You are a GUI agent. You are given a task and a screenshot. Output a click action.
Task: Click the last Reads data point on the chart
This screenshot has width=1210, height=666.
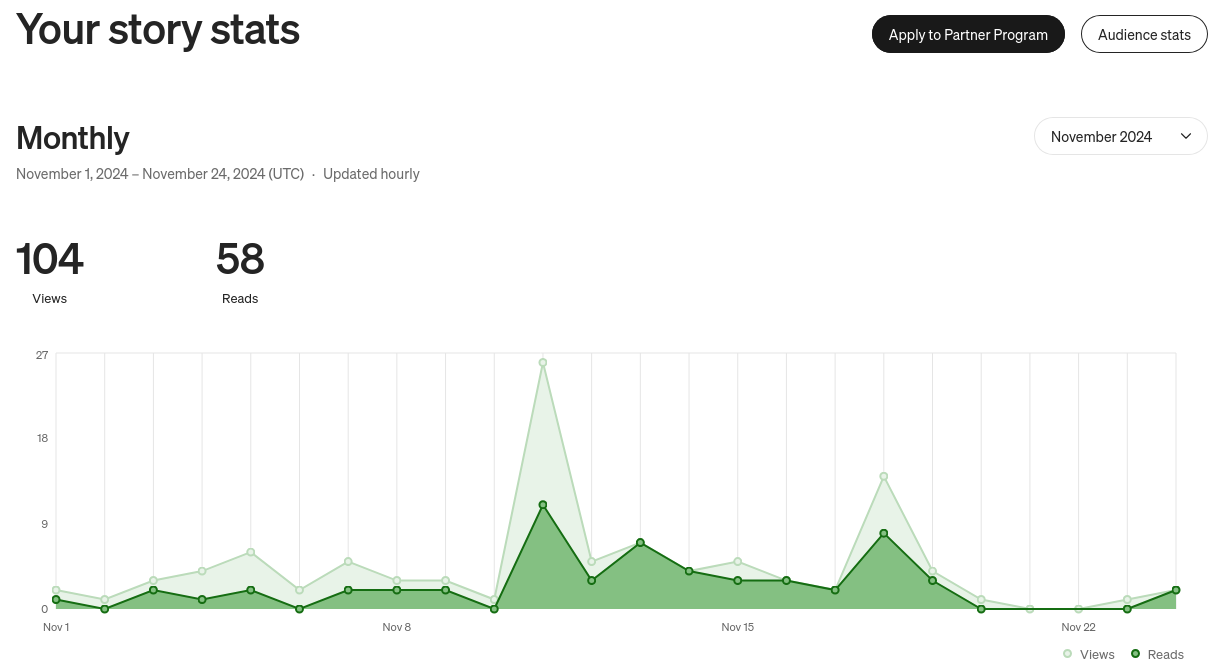pos(1176,590)
